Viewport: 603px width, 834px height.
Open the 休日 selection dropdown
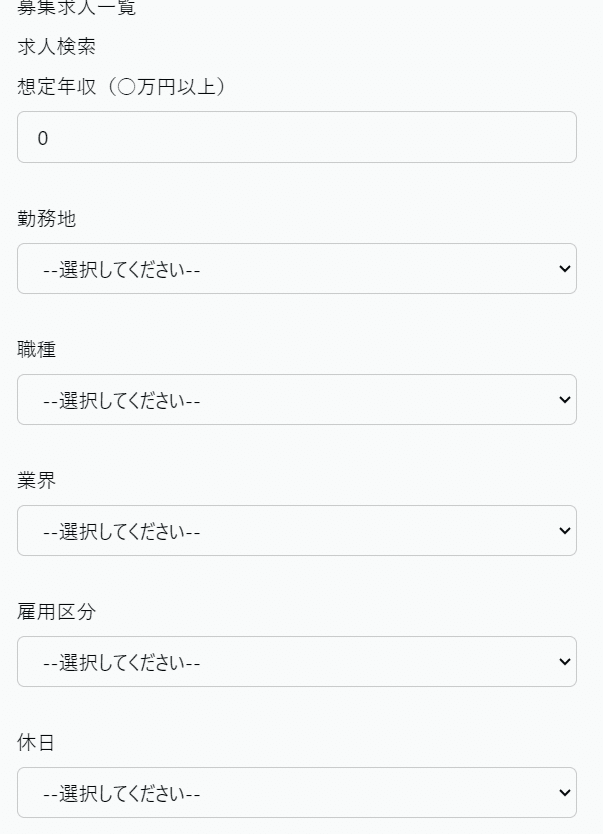coord(296,793)
